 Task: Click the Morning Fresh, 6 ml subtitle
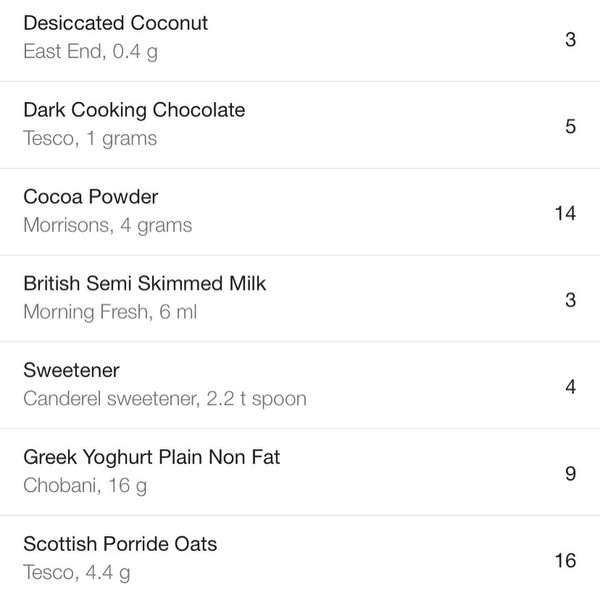tap(110, 313)
